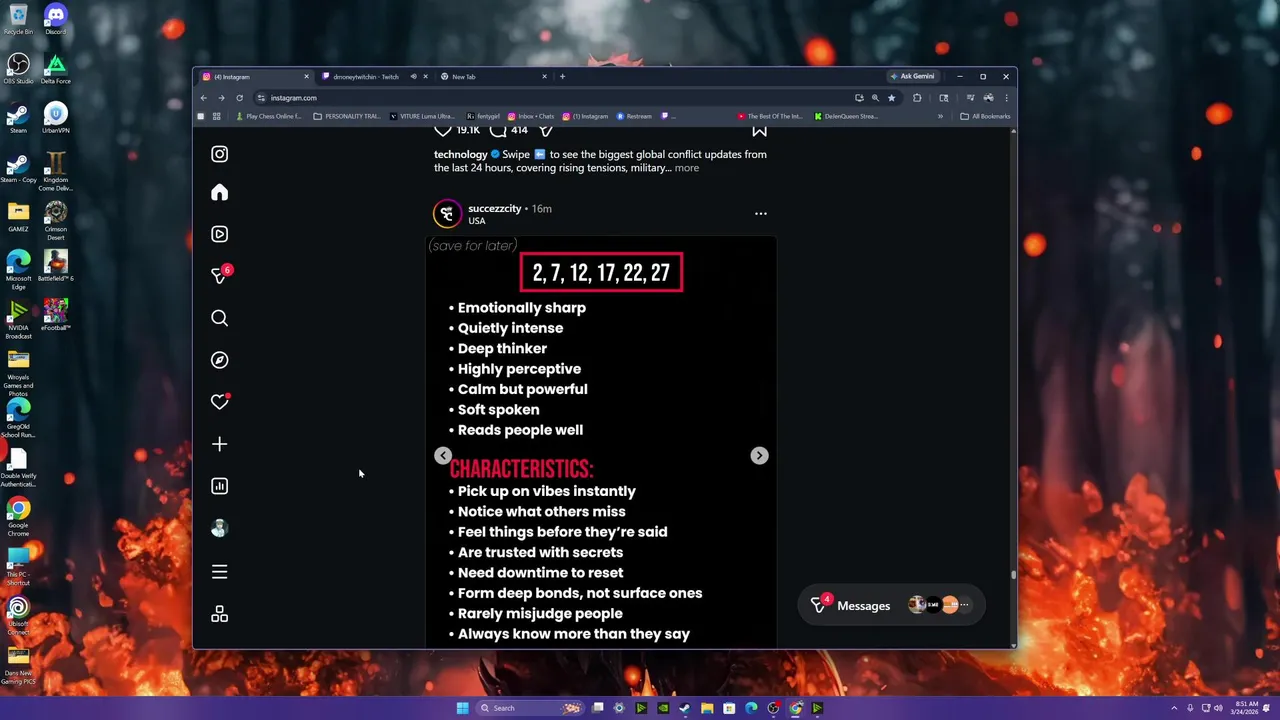Go back in Chrome
The image size is (1280, 720).
pyautogui.click(x=203, y=98)
